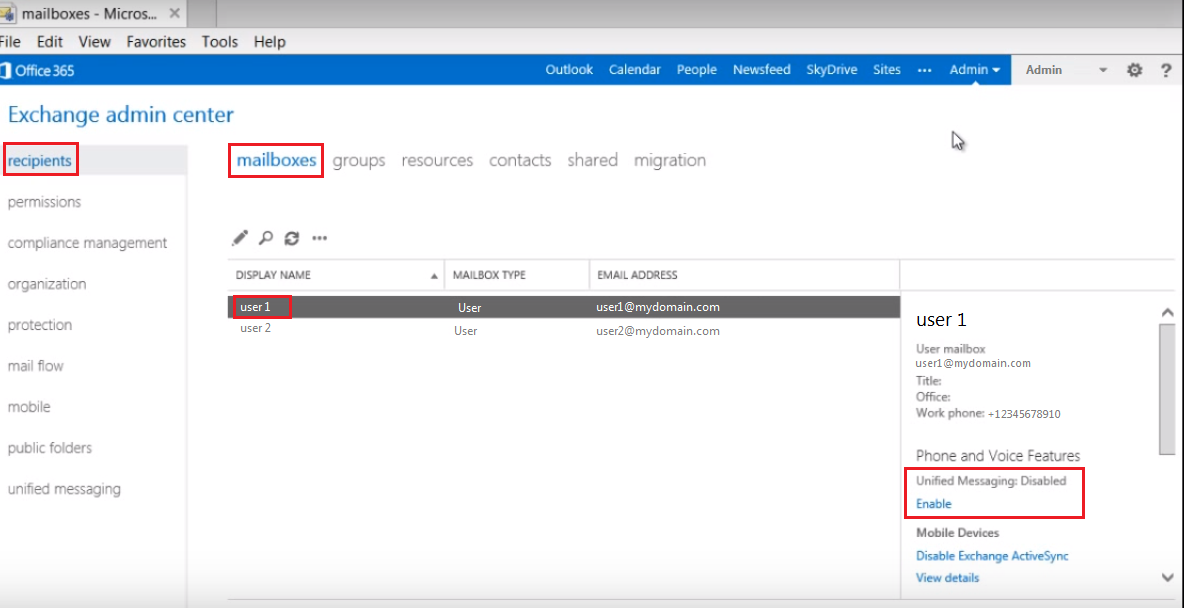Screen dimensions: 1184x608
Task: Open the Favorites menu
Action: [156, 42]
